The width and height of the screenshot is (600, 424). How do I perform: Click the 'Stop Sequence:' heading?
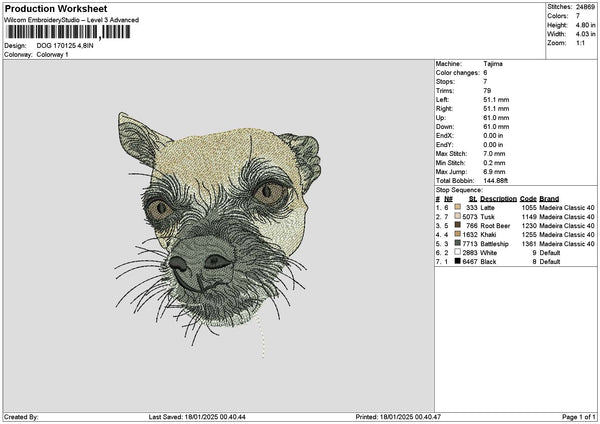[x=459, y=190]
